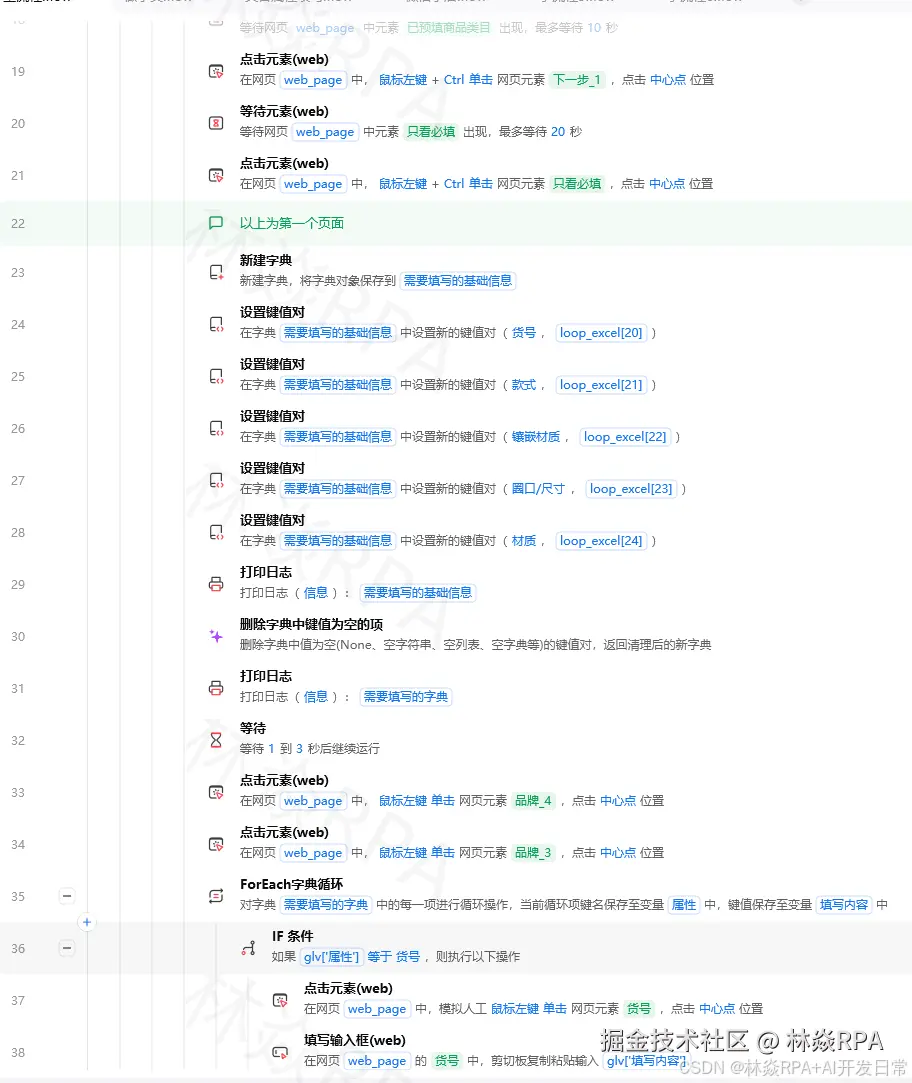Click line number 24
This screenshot has width=912, height=1083.
point(18,325)
